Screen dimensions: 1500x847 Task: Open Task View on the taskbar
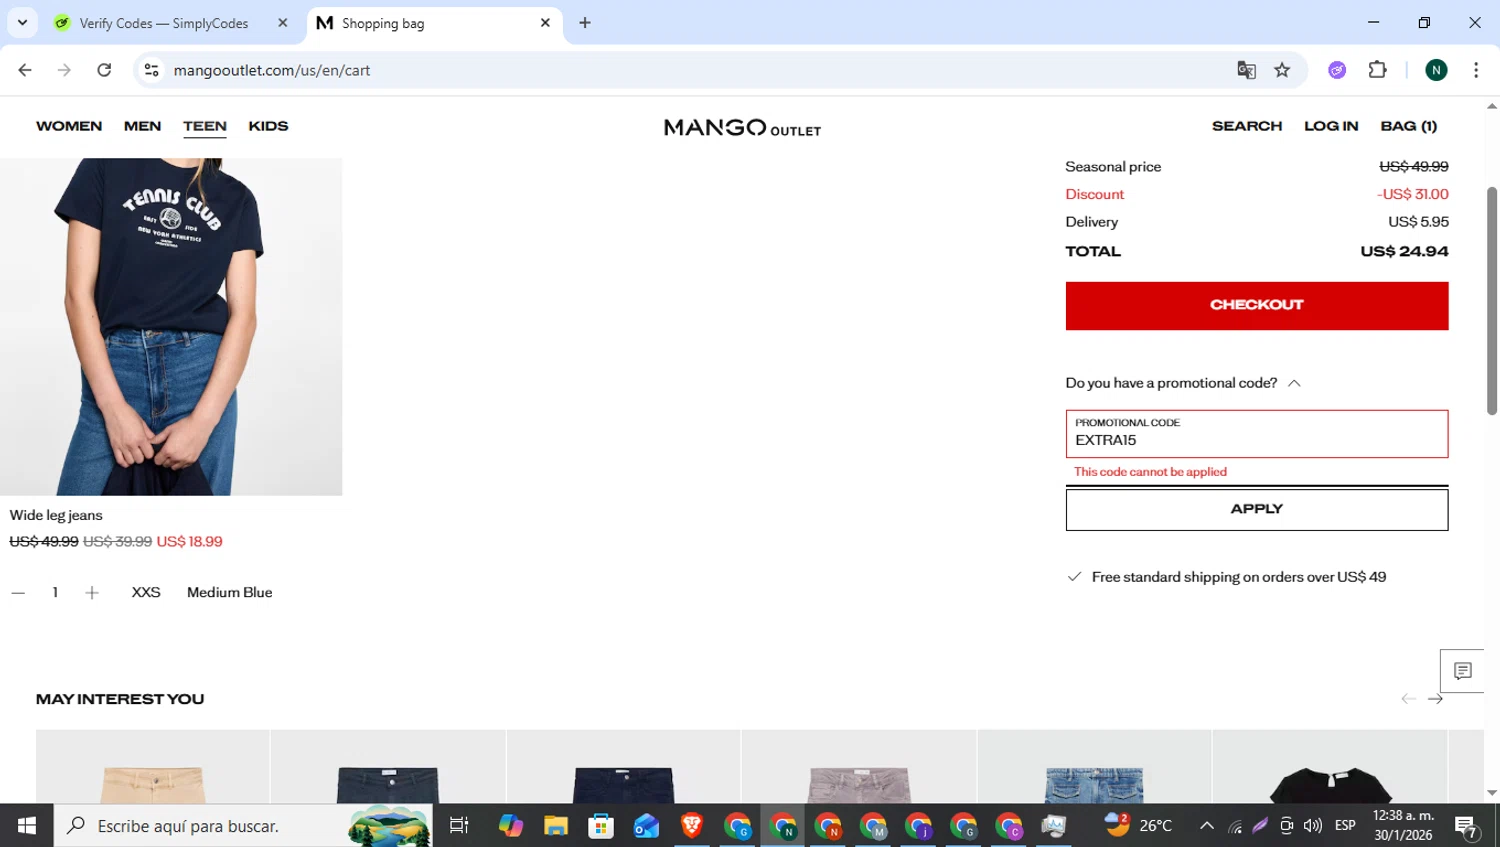(459, 825)
